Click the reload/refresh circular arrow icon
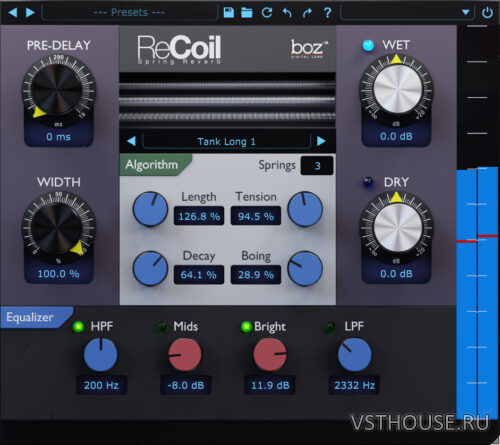The image size is (500, 445). (x=267, y=13)
